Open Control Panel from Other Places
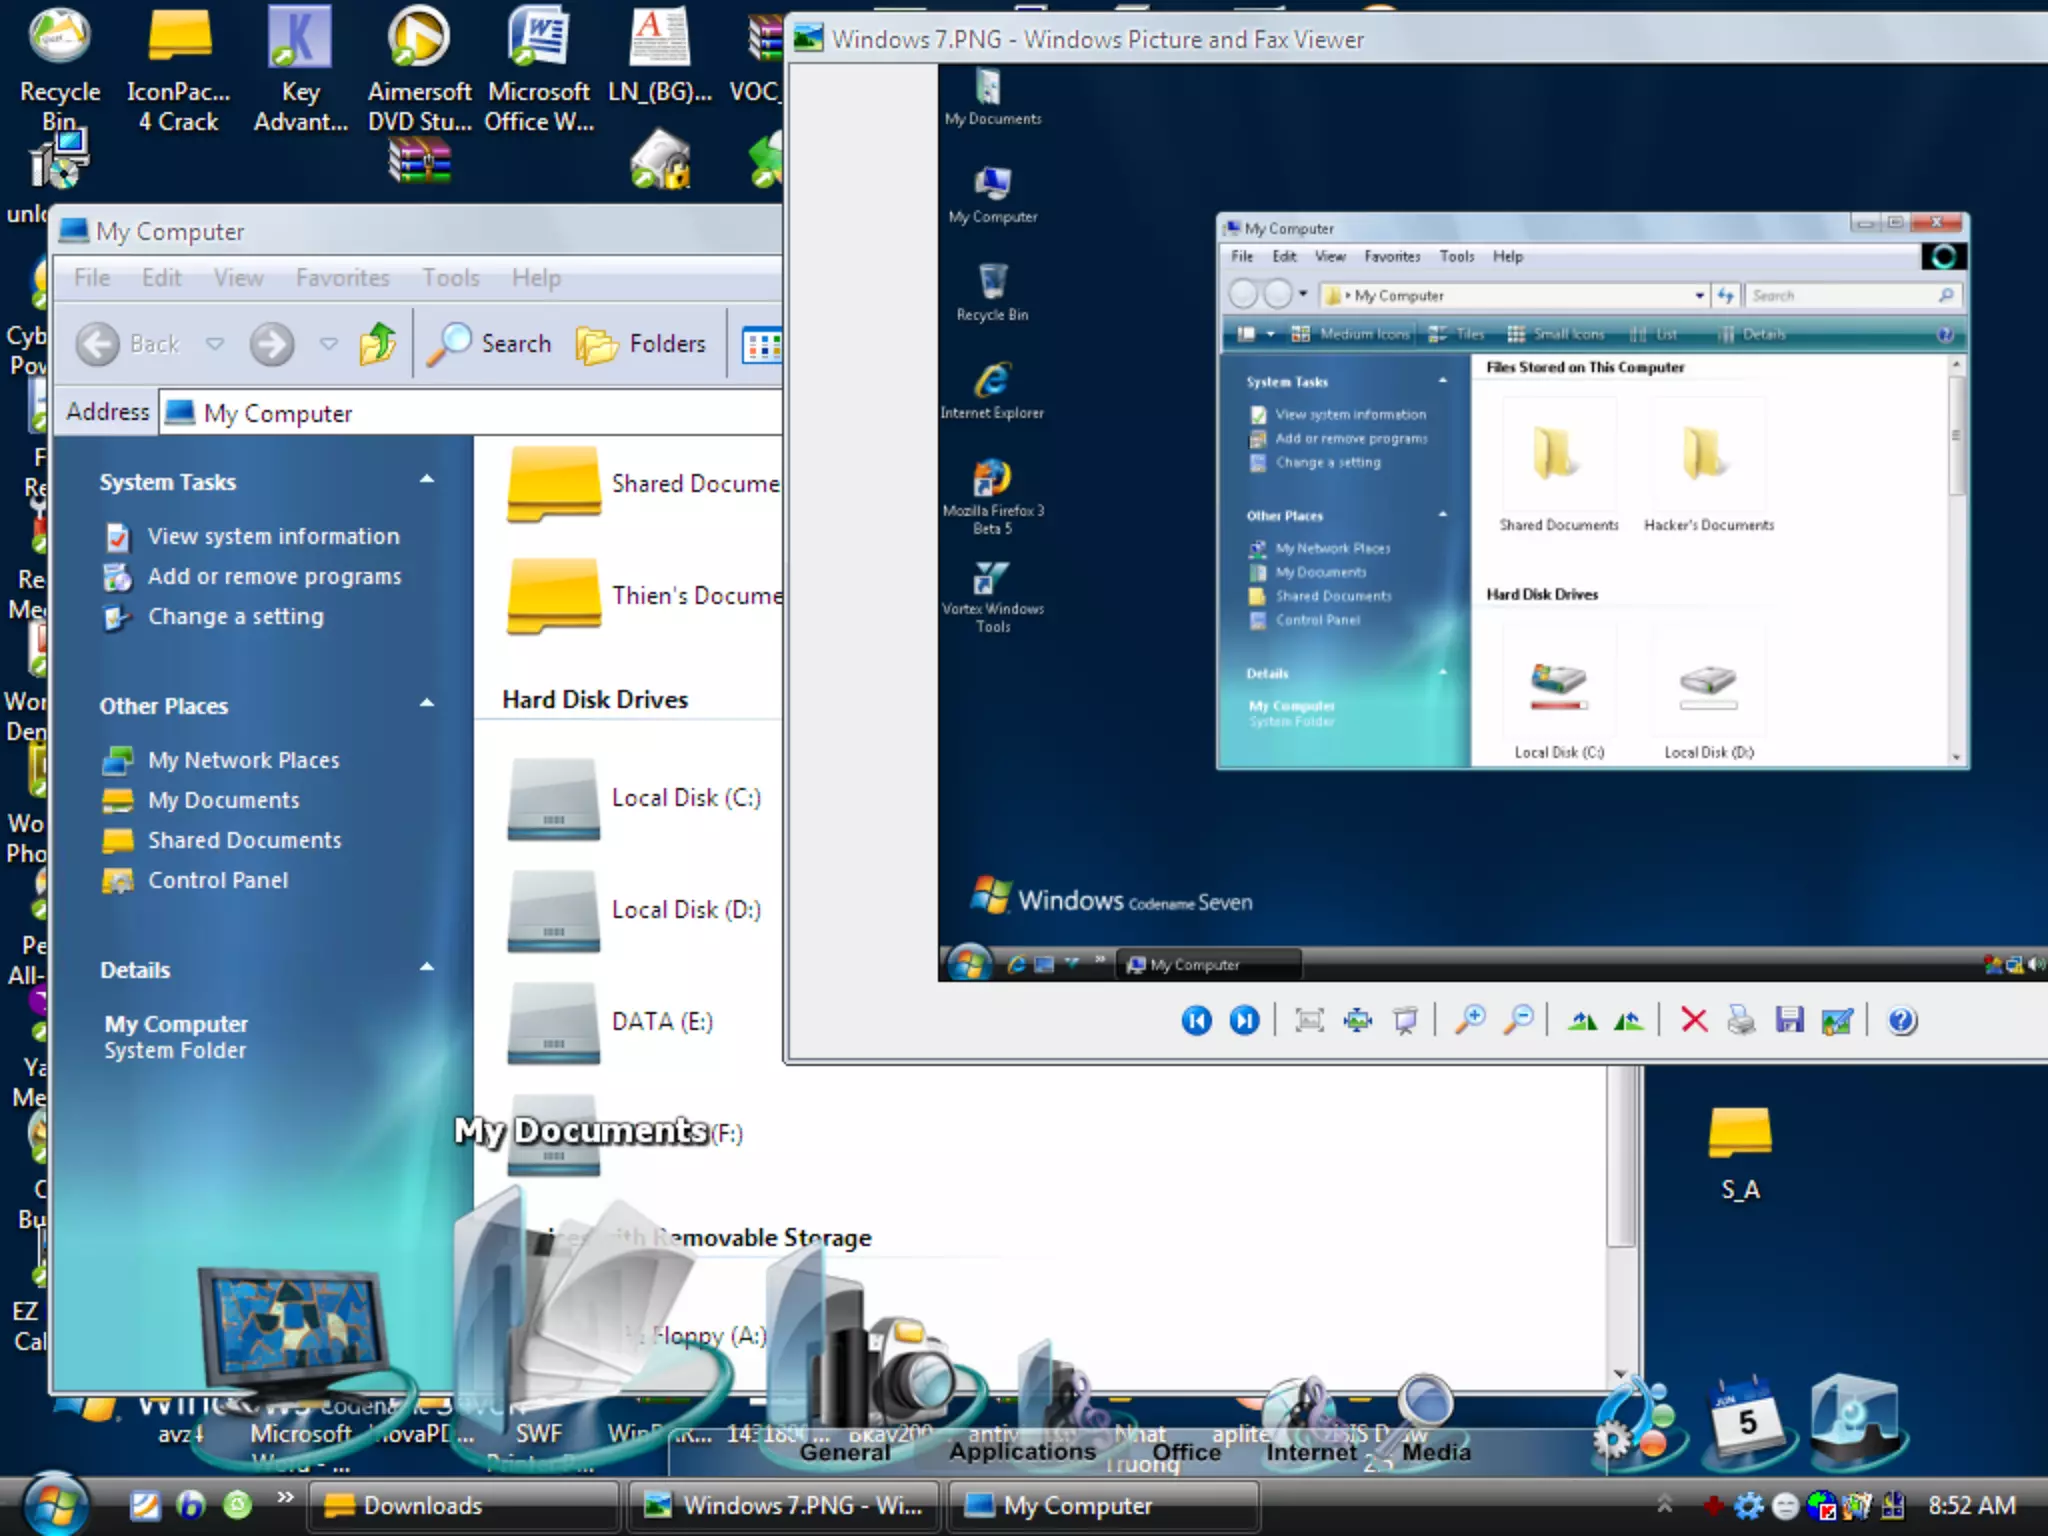The image size is (2048, 1536). tap(218, 881)
